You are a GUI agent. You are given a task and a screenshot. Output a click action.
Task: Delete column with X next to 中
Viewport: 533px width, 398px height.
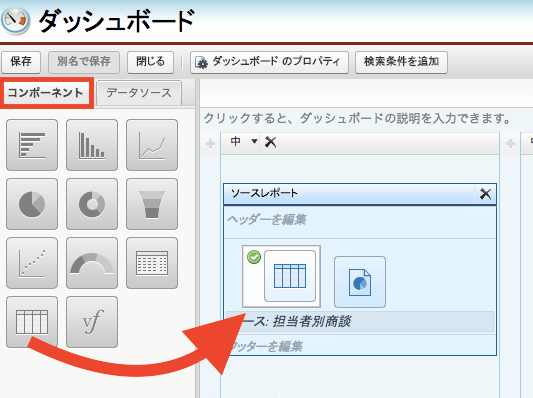271,142
